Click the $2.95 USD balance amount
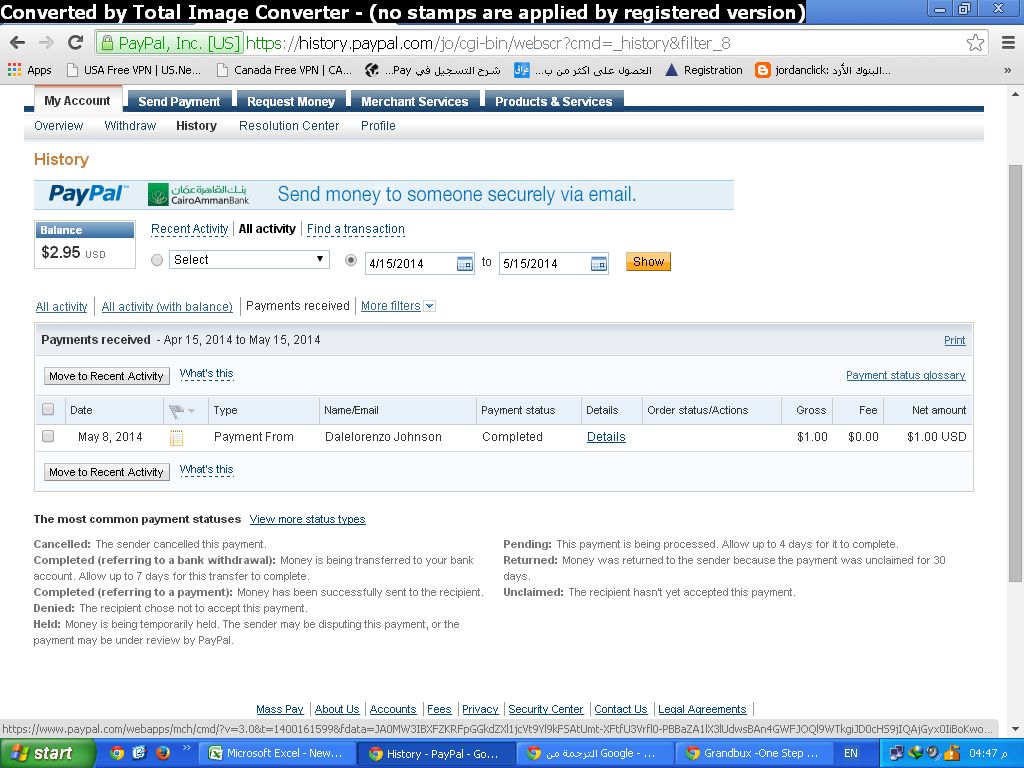 (x=73, y=253)
